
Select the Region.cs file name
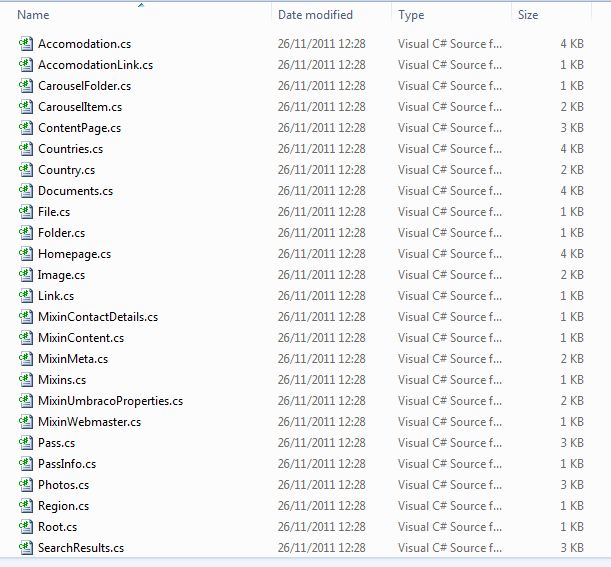tap(64, 507)
